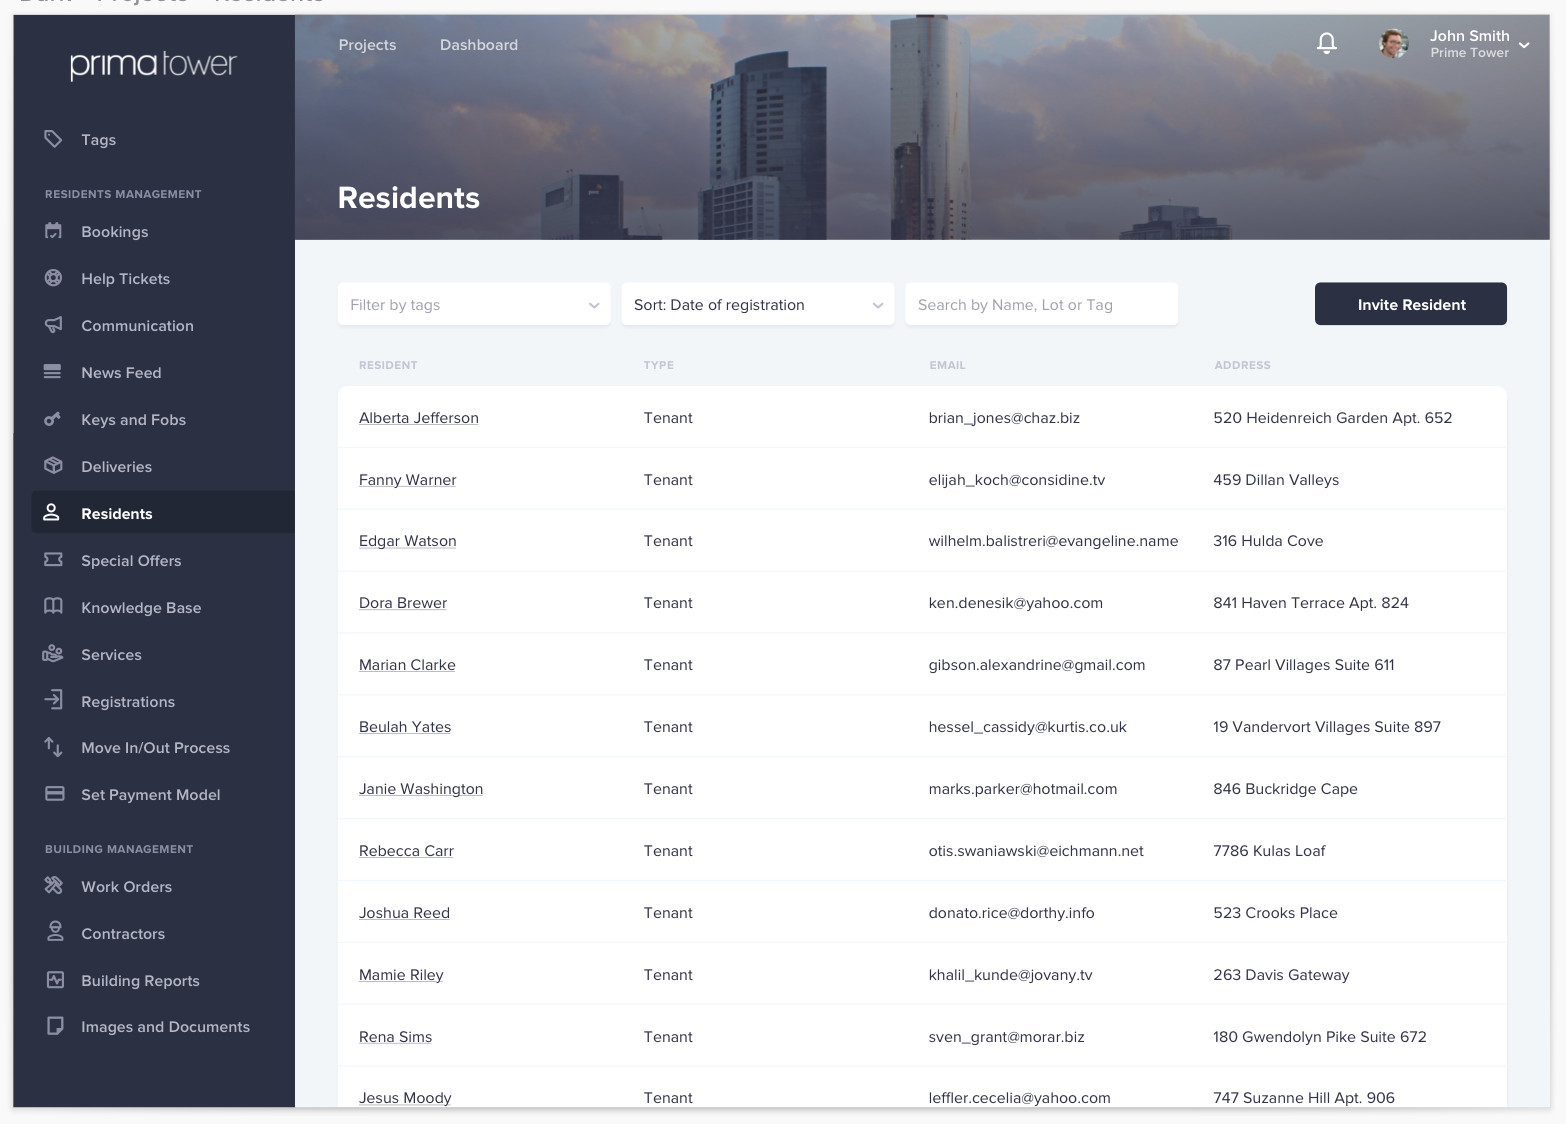The width and height of the screenshot is (1566, 1124).
Task: Open the Dashboard top menu
Action: 479,45
